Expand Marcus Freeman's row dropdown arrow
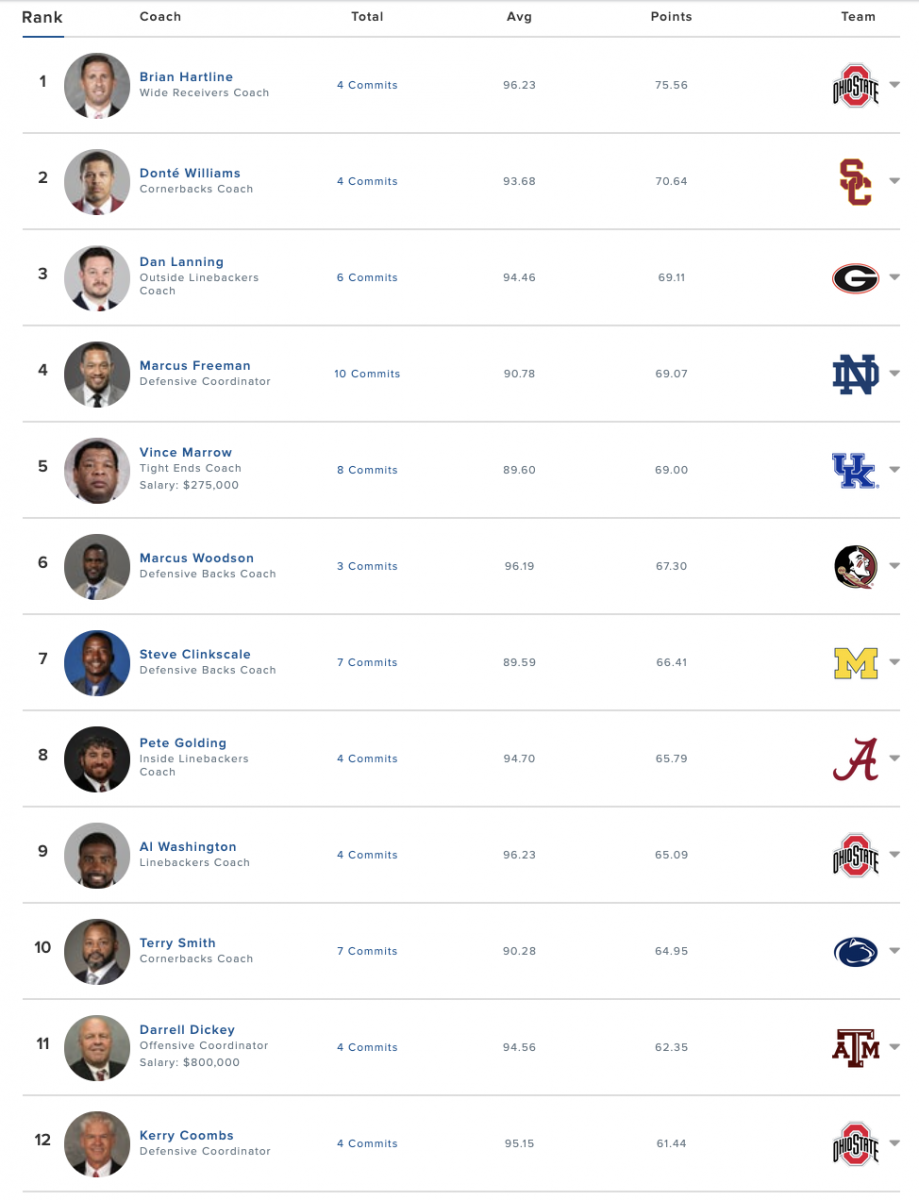The height and width of the screenshot is (1200, 919). 894,374
